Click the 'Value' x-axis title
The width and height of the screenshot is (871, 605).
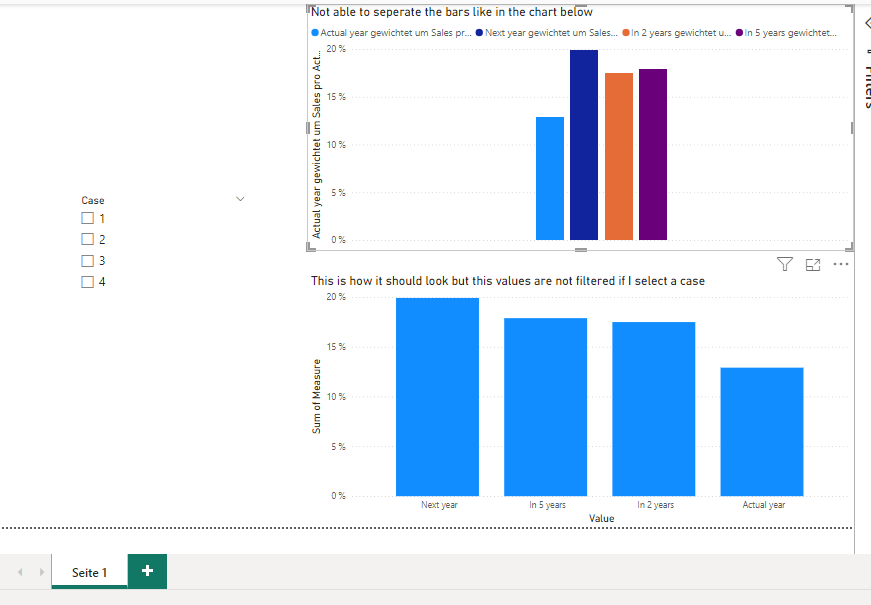point(601,518)
